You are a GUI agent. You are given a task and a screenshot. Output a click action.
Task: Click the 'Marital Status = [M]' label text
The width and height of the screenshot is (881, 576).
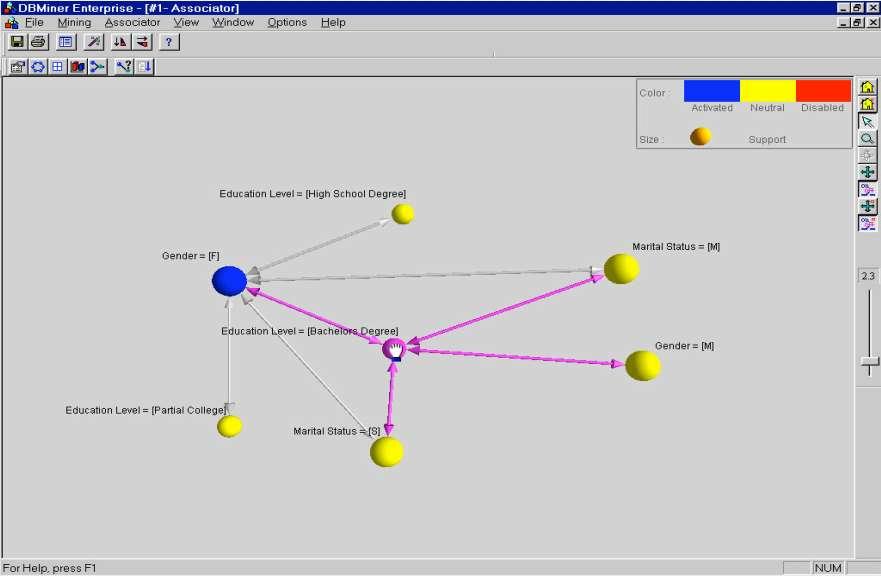point(676,247)
